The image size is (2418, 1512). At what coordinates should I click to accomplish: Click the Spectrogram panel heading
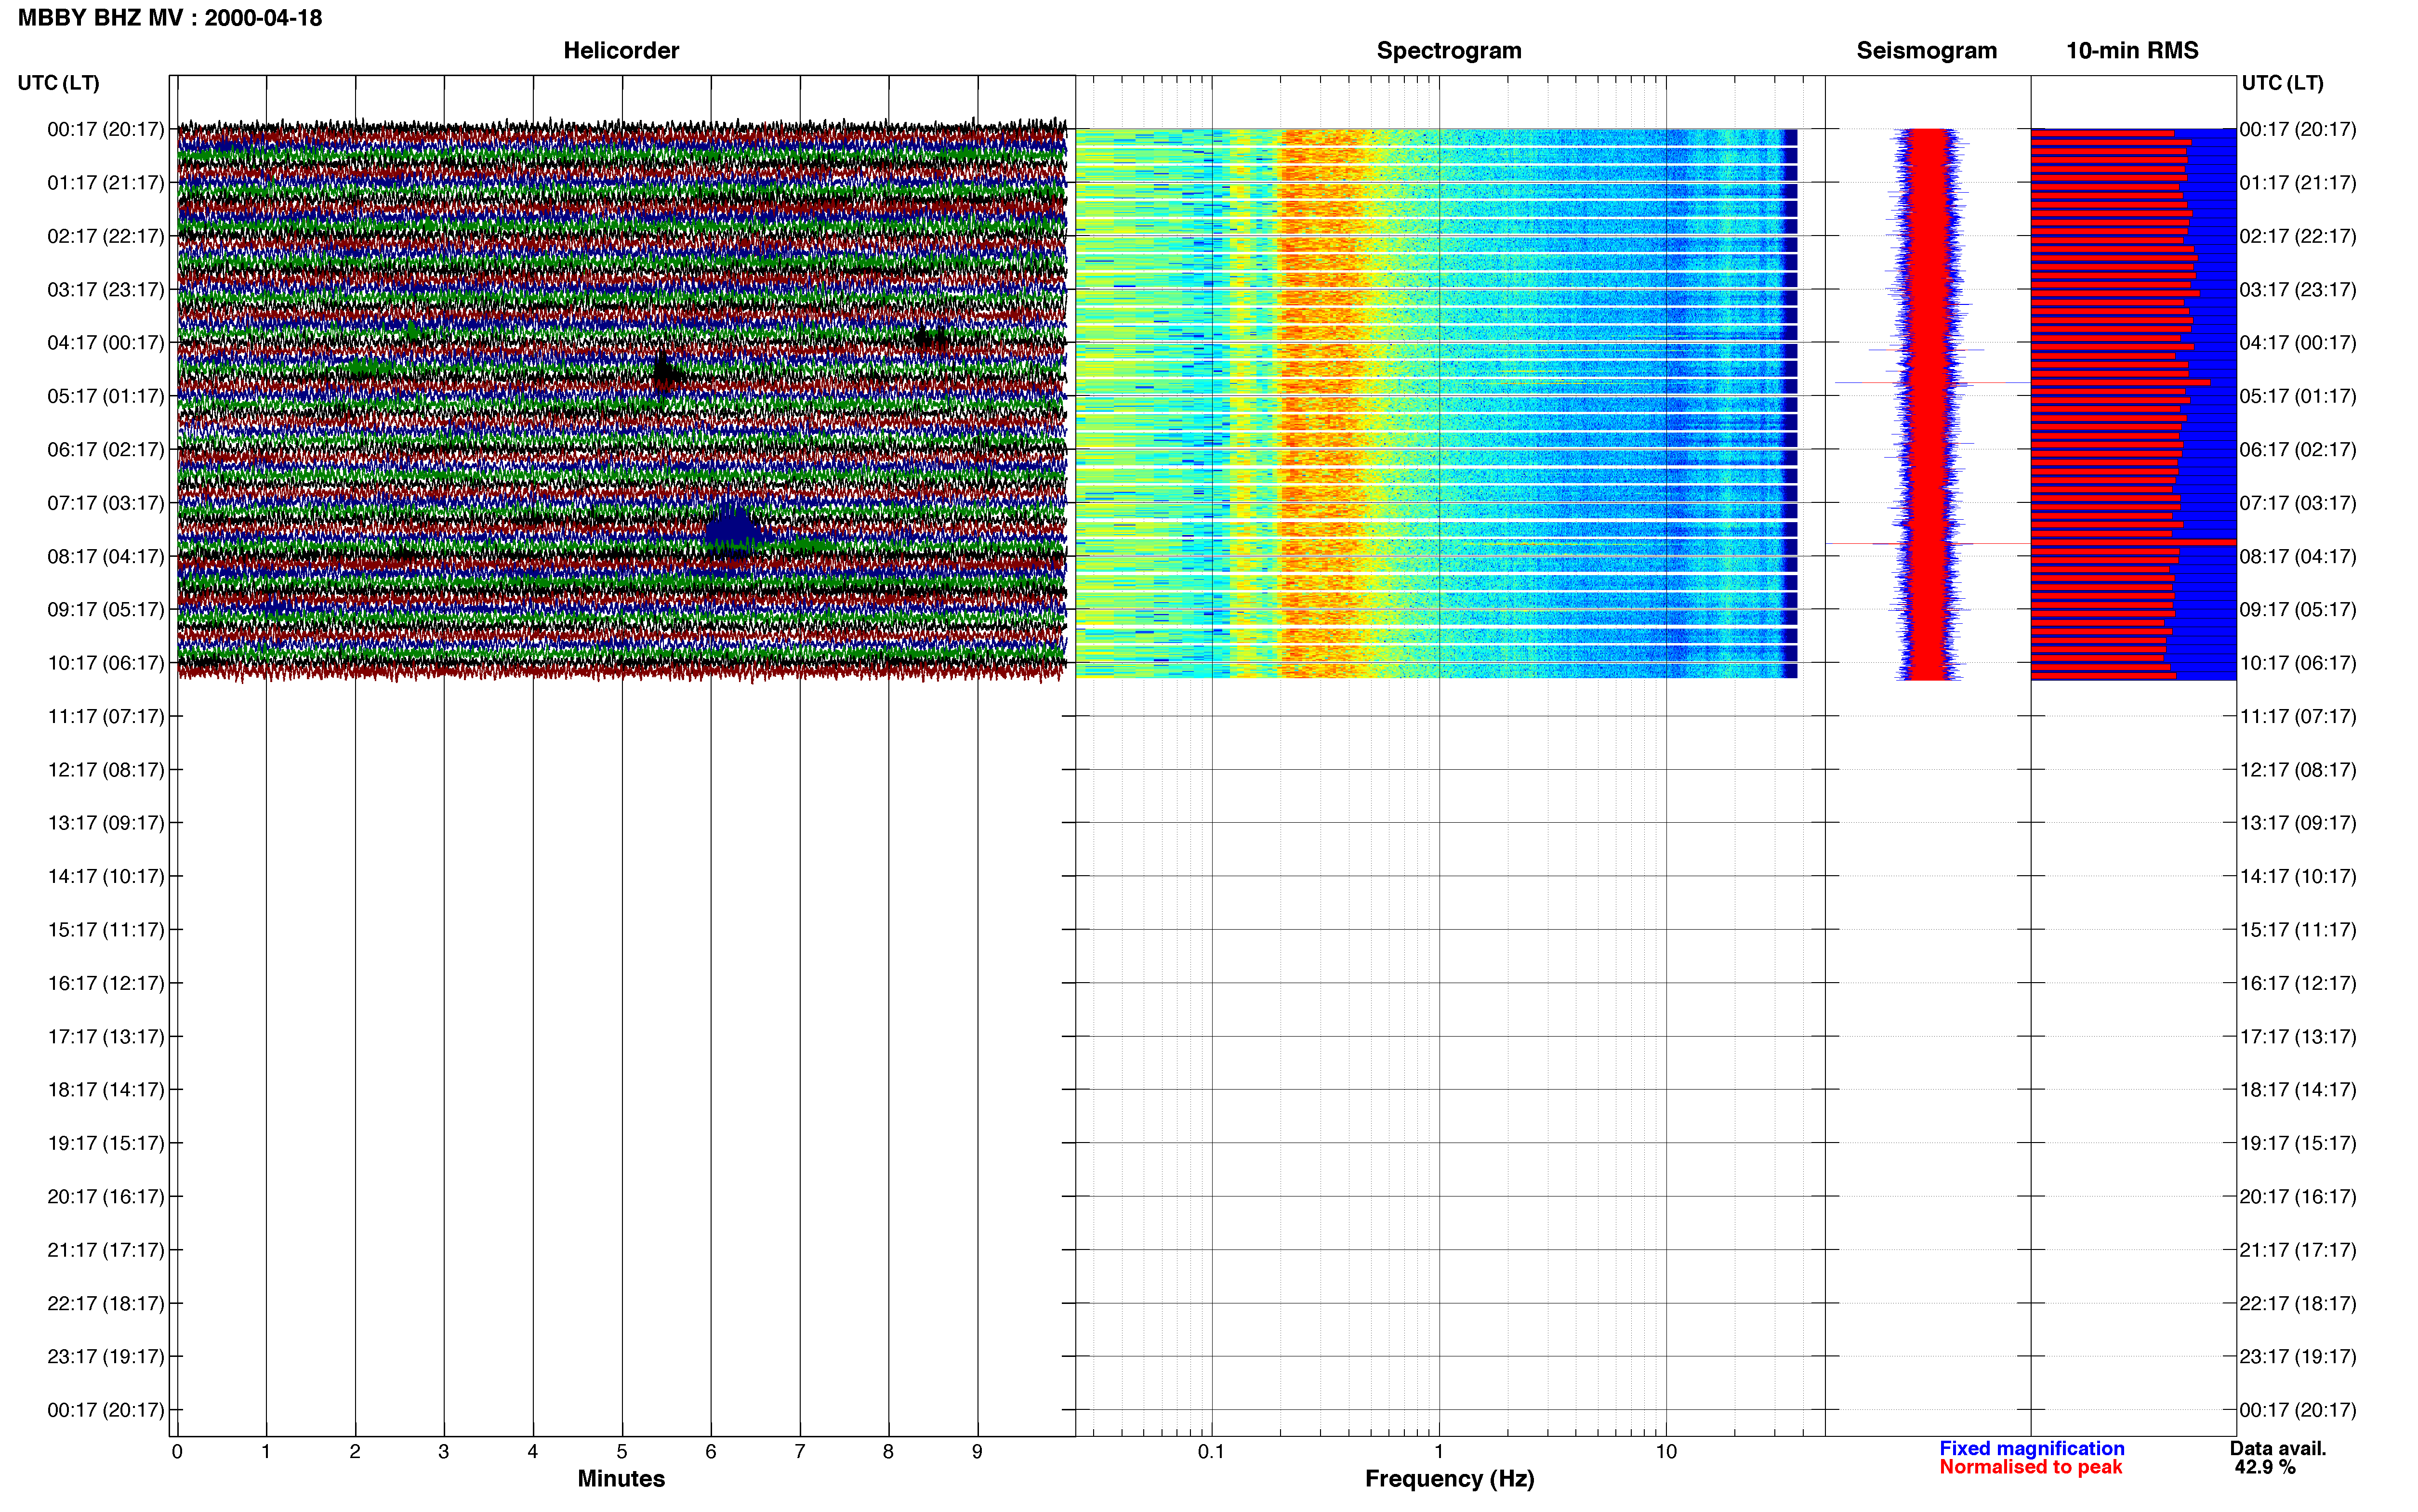[1449, 51]
